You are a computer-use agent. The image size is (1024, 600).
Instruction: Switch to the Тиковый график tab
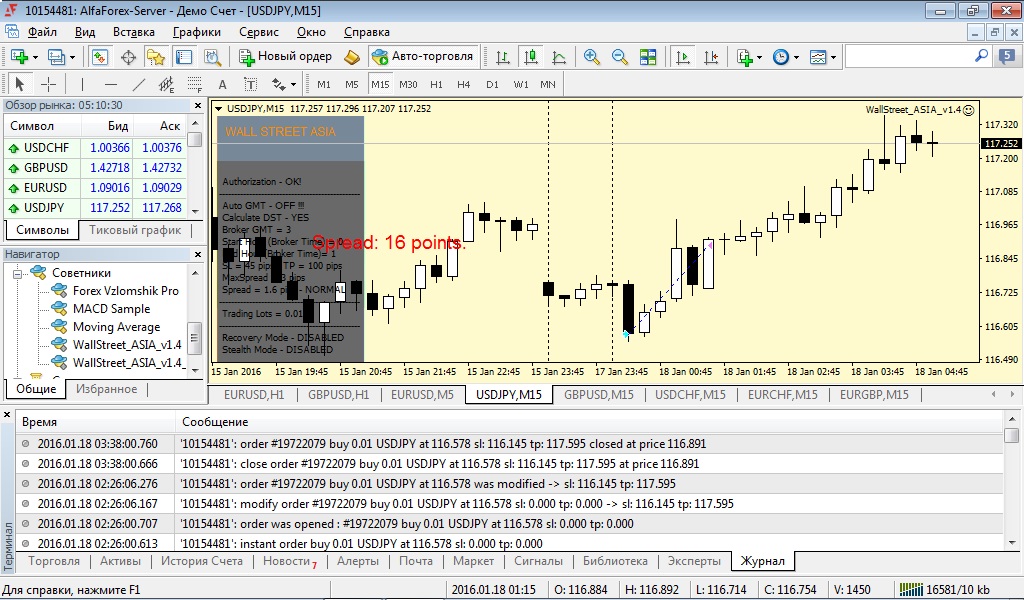(x=135, y=230)
